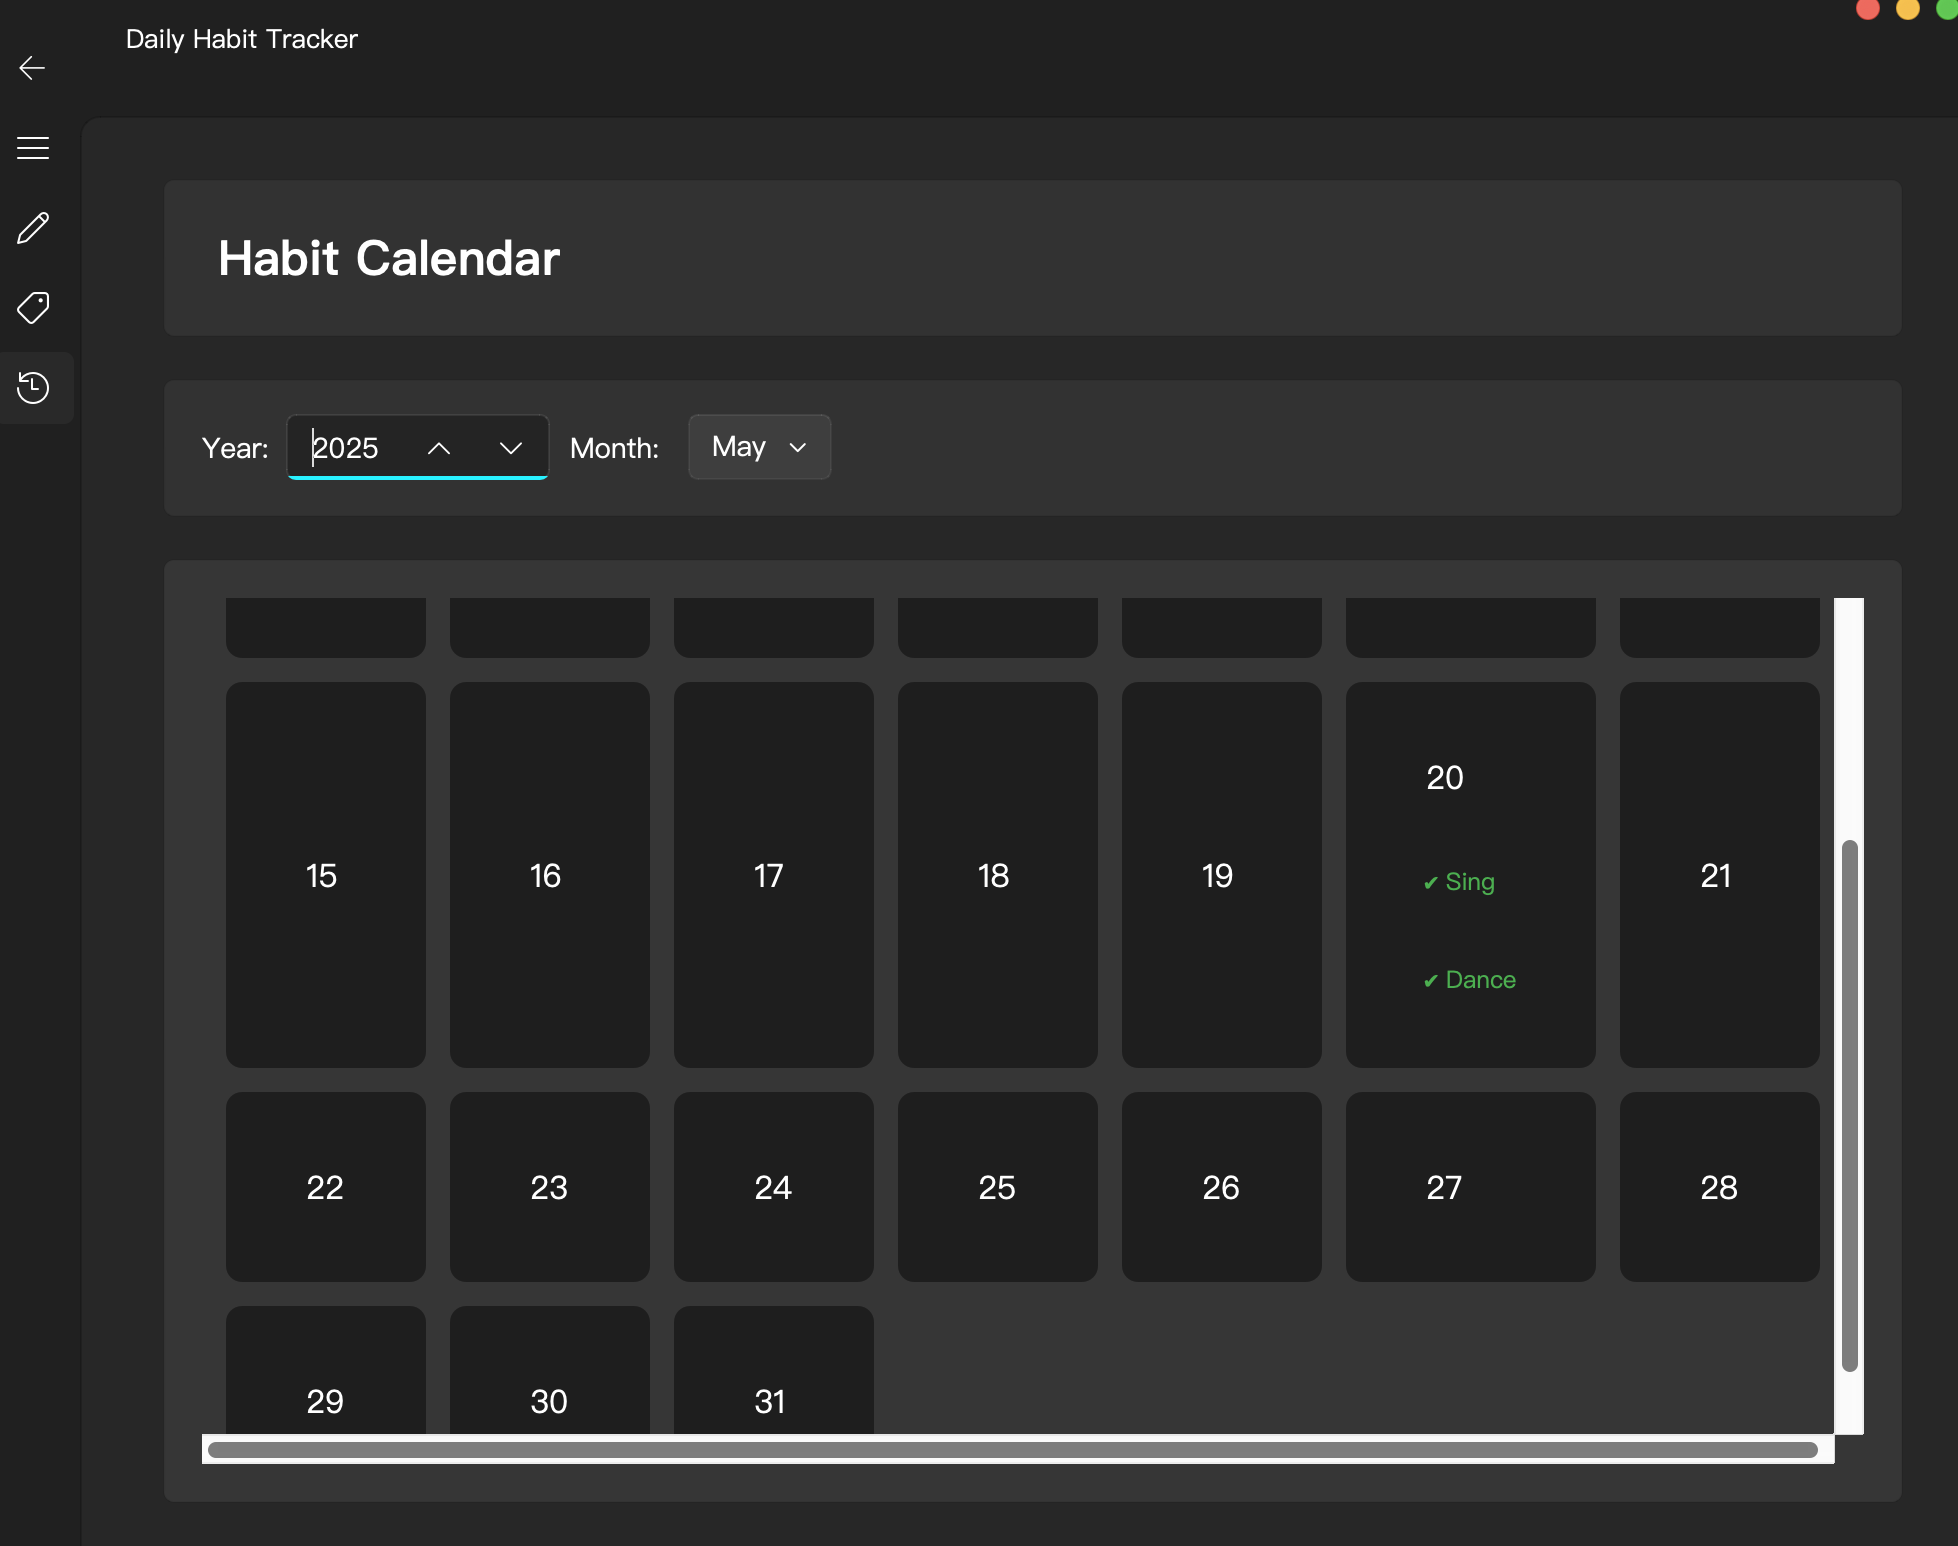
Task: Open the pencil edit page
Action: click(x=32, y=228)
